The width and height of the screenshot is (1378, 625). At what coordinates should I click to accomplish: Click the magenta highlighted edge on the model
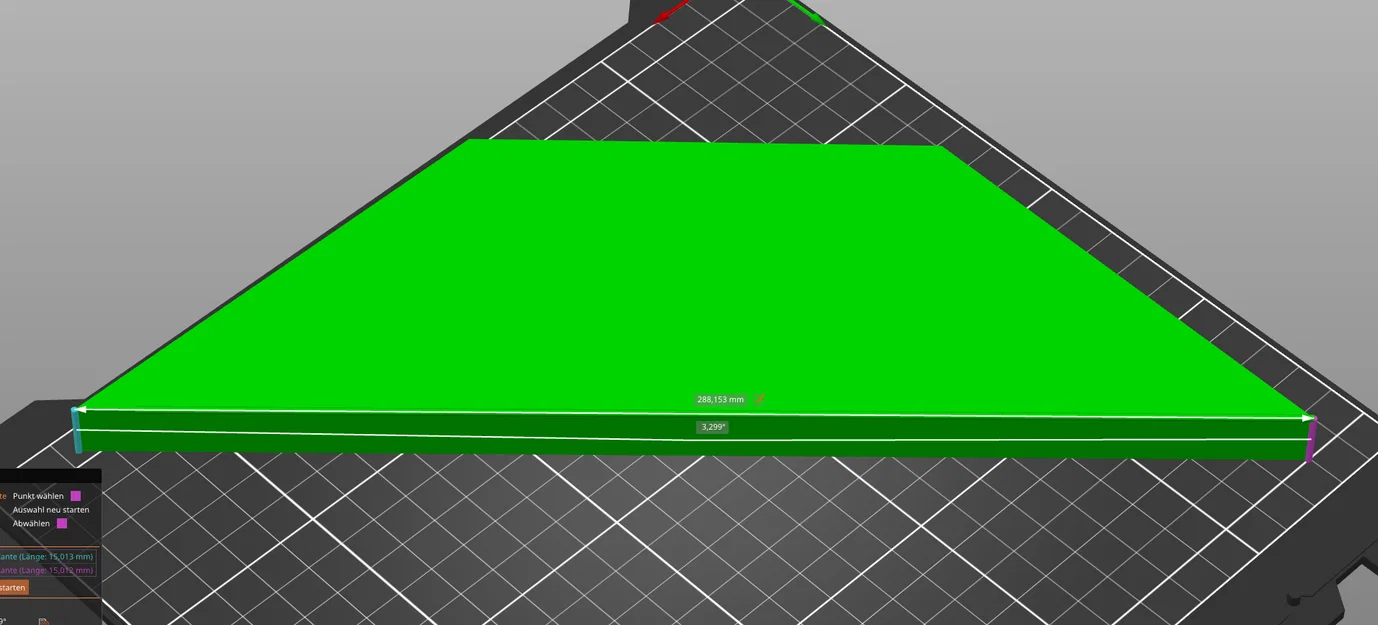1311,439
